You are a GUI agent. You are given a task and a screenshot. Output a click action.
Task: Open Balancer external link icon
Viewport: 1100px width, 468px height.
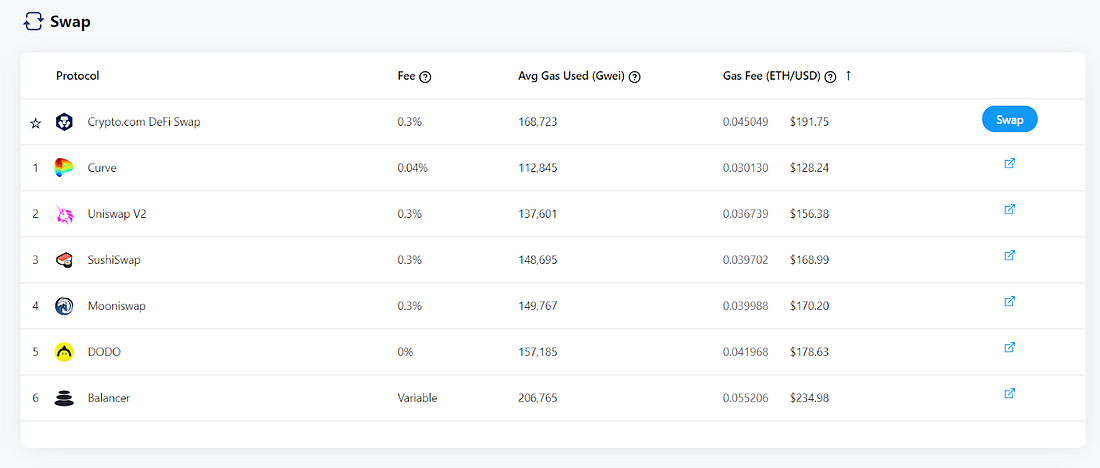1010,394
